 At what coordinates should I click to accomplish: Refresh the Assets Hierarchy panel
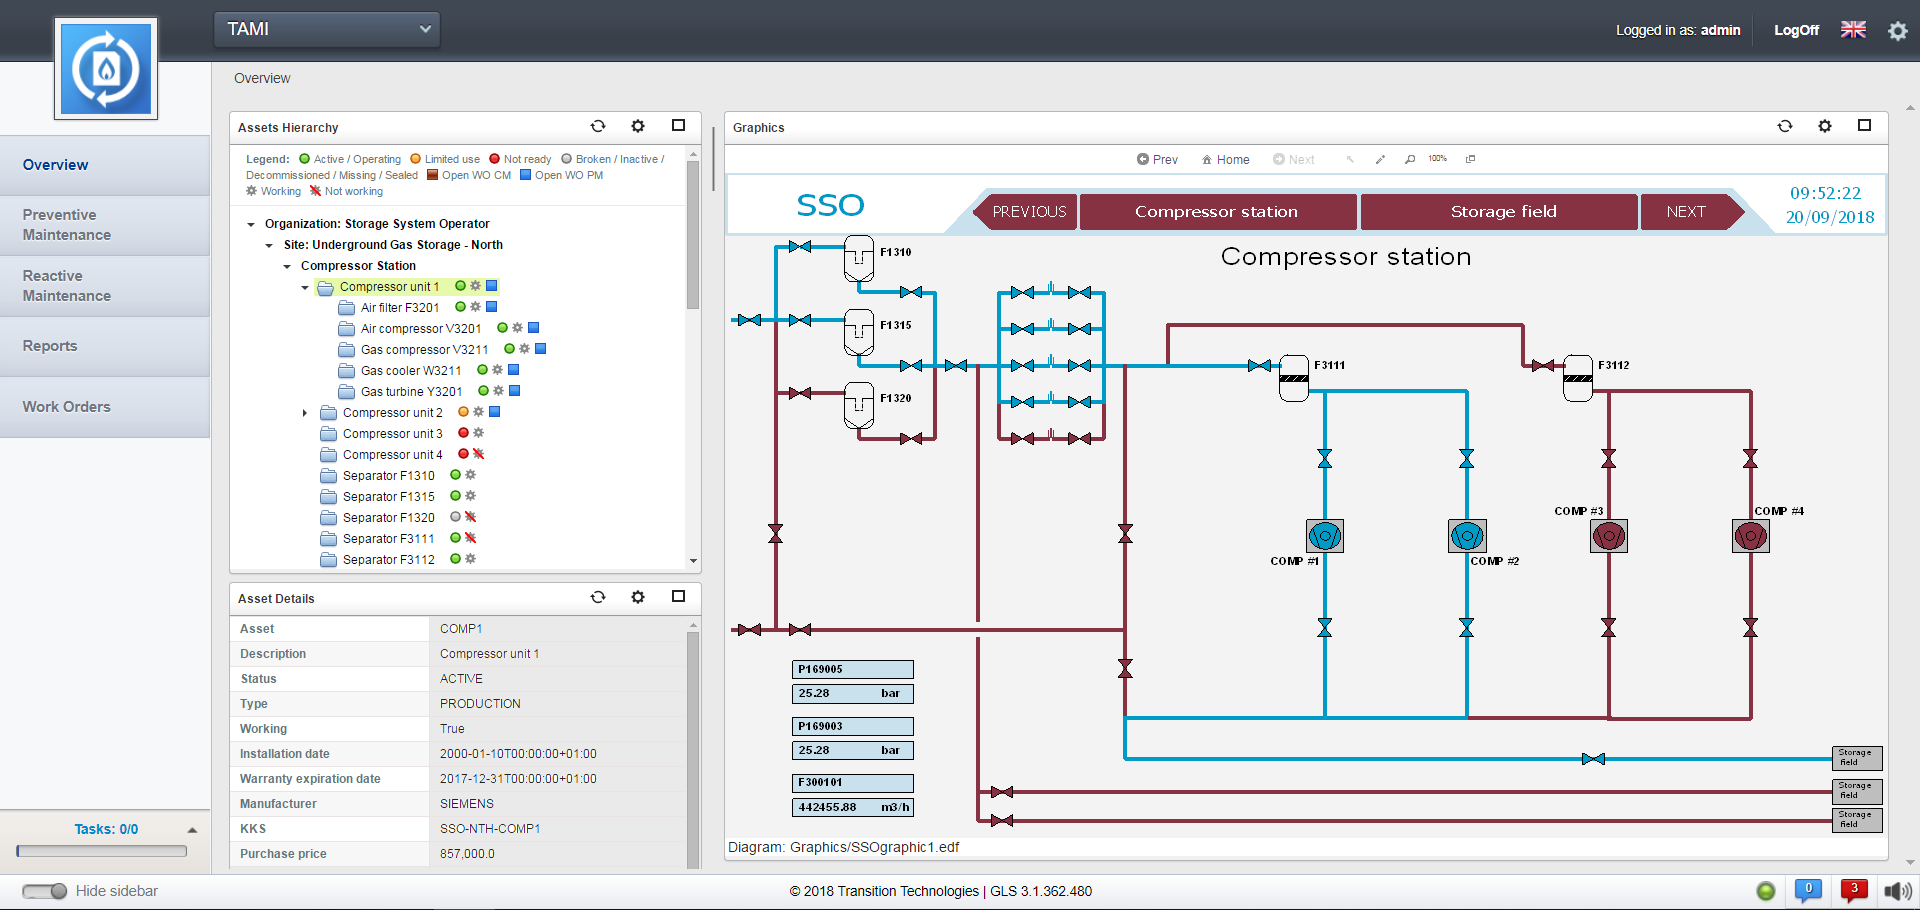(x=598, y=126)
